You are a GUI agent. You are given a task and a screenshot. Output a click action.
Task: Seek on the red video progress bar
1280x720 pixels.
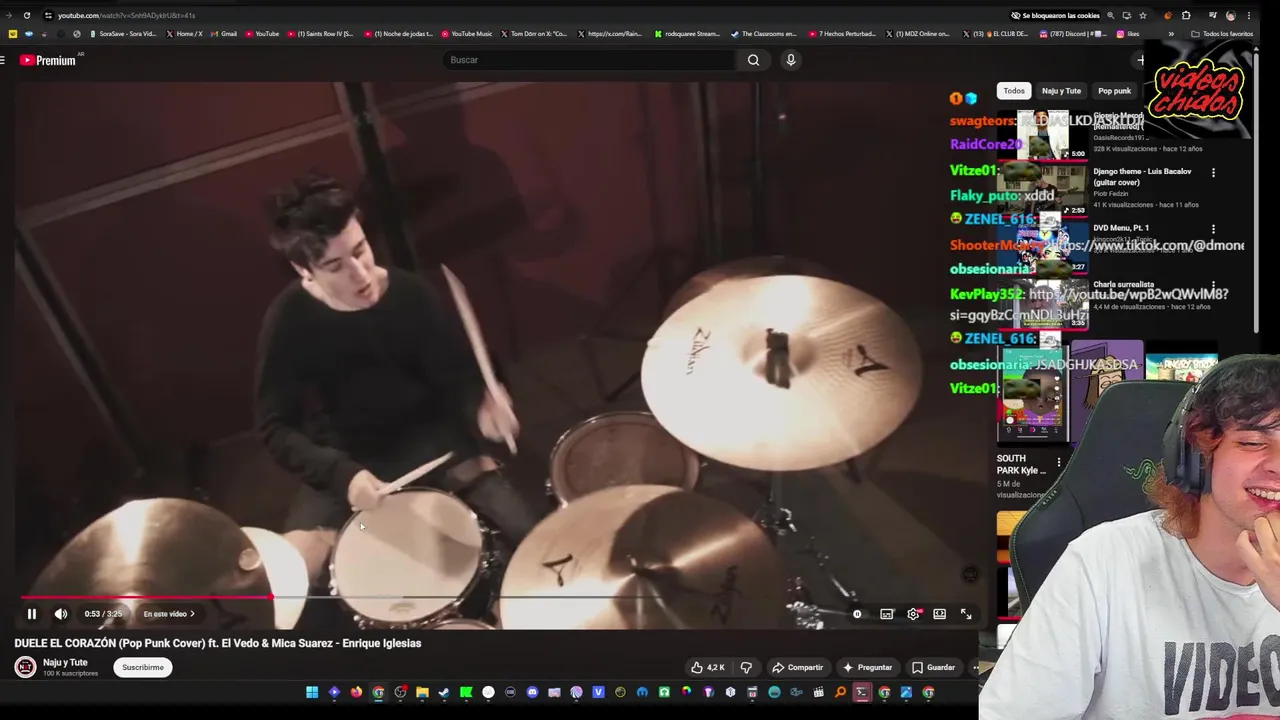145,598
